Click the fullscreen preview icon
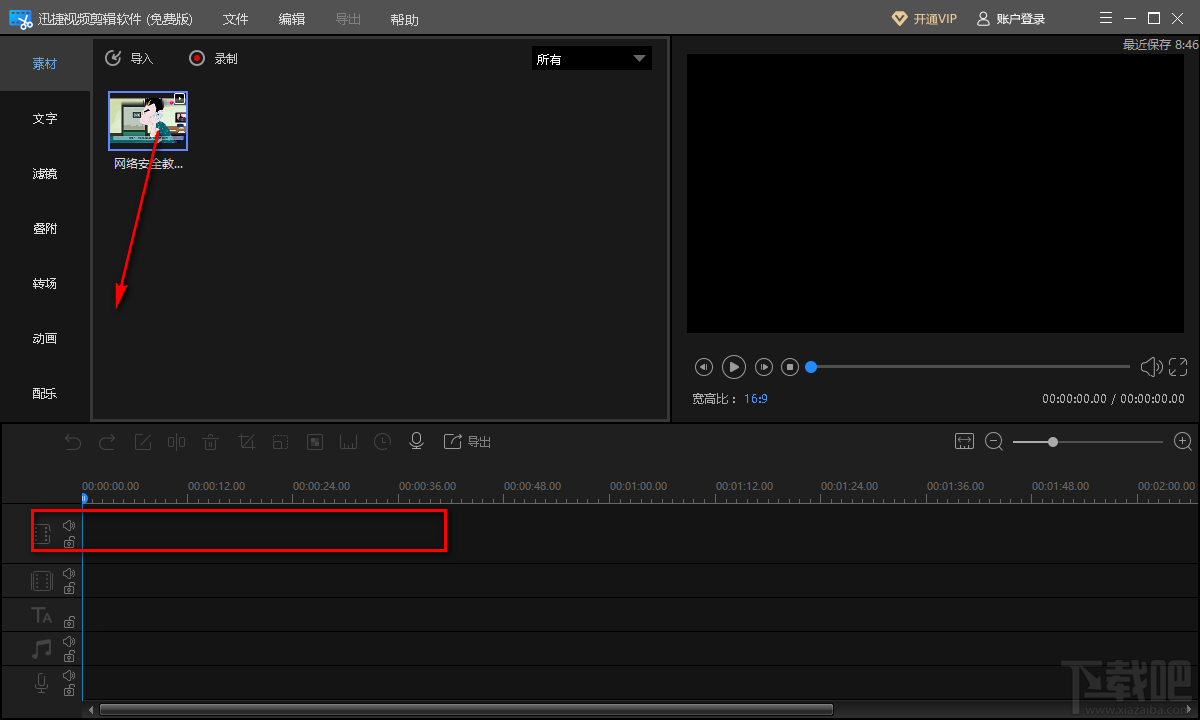This screenshot has width=1200, height=720. (1178, 367)
